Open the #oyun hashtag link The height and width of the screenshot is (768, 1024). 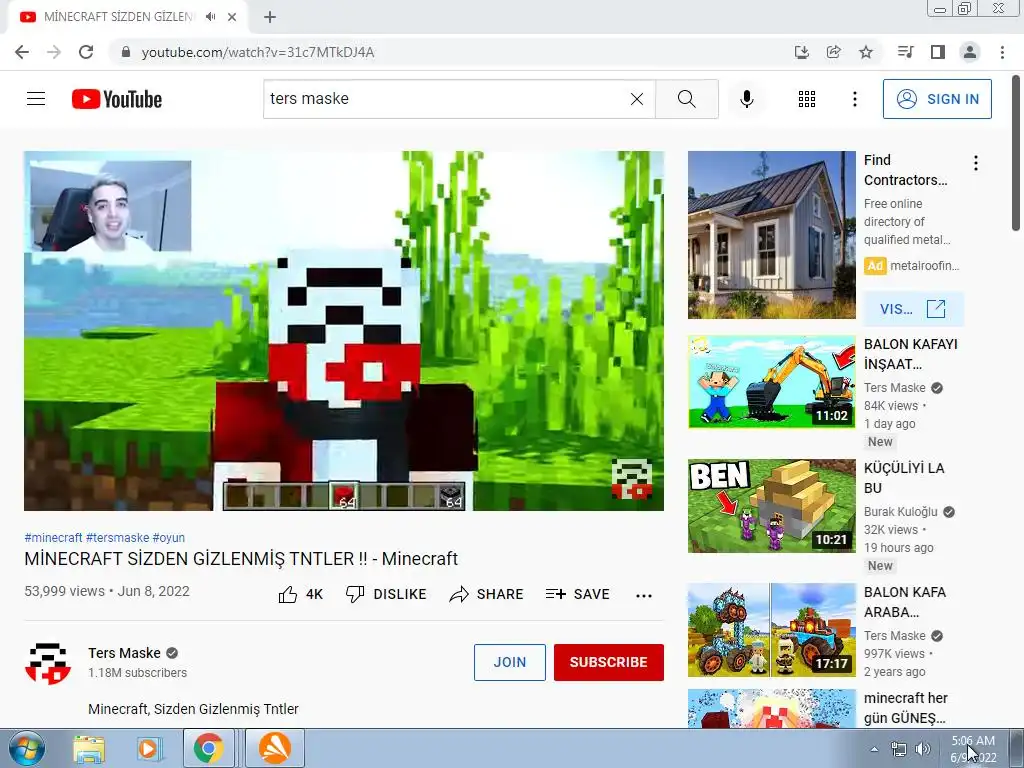pos(168,537)
